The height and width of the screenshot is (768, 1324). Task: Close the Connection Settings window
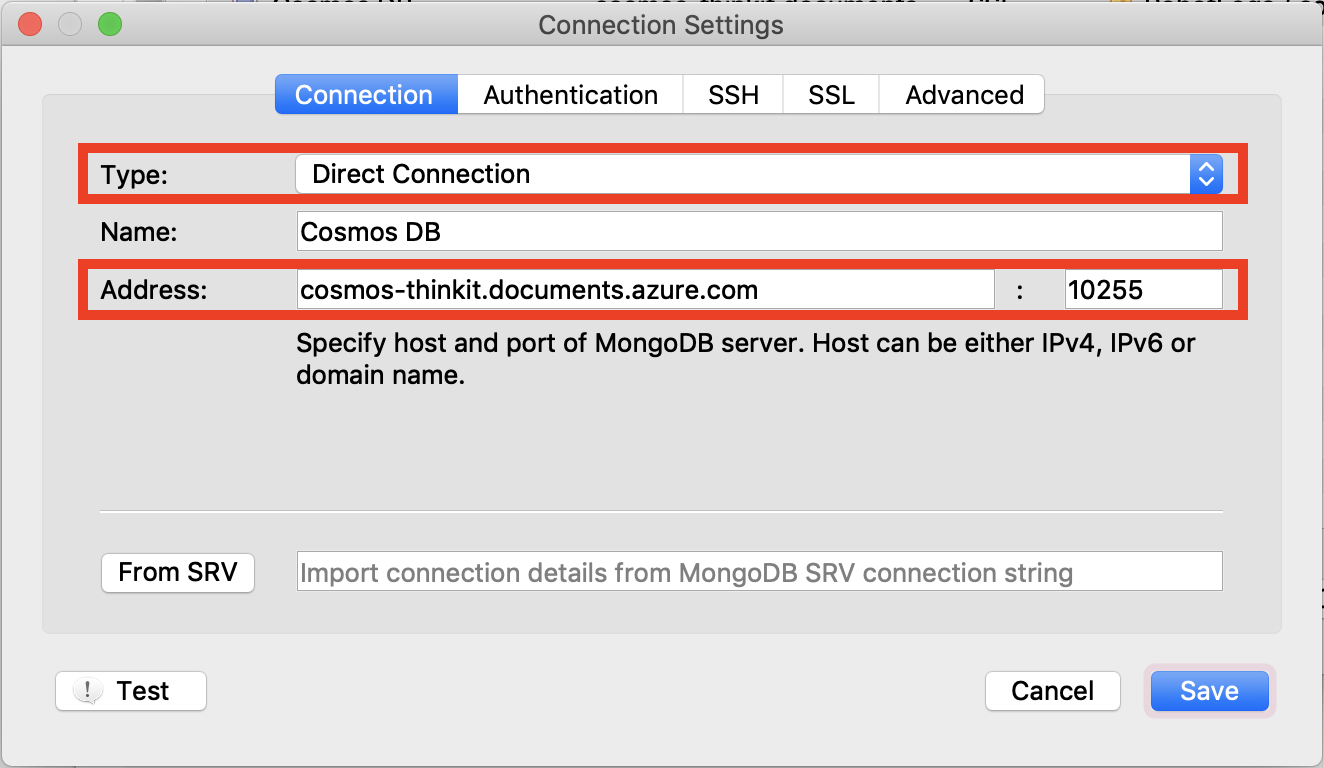click(x=30, y=24)
